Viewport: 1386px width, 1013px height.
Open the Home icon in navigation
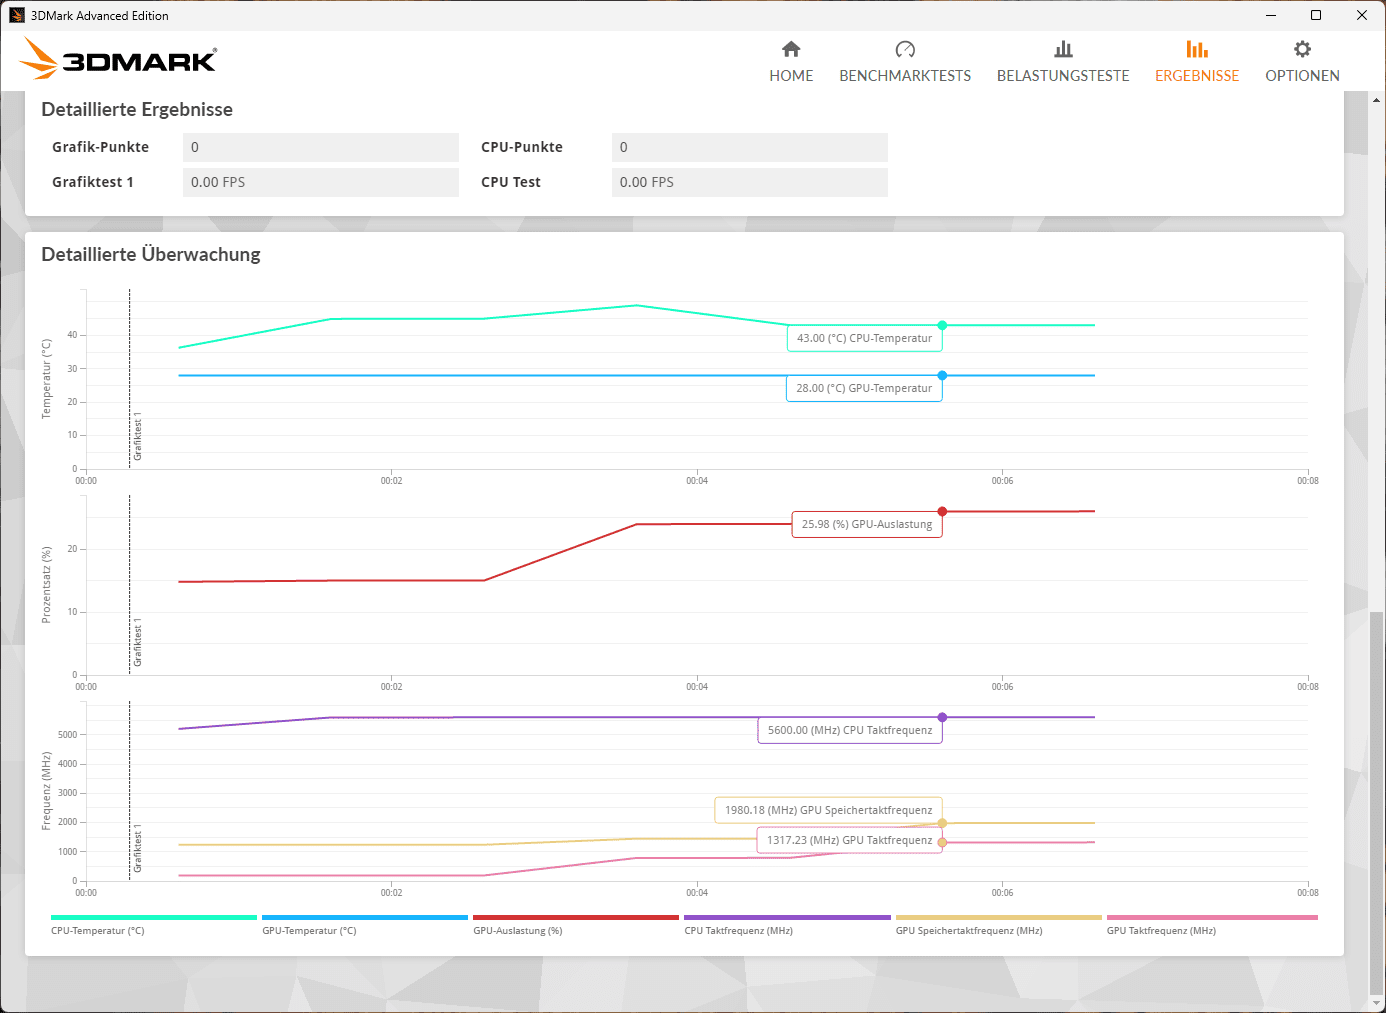791,49
